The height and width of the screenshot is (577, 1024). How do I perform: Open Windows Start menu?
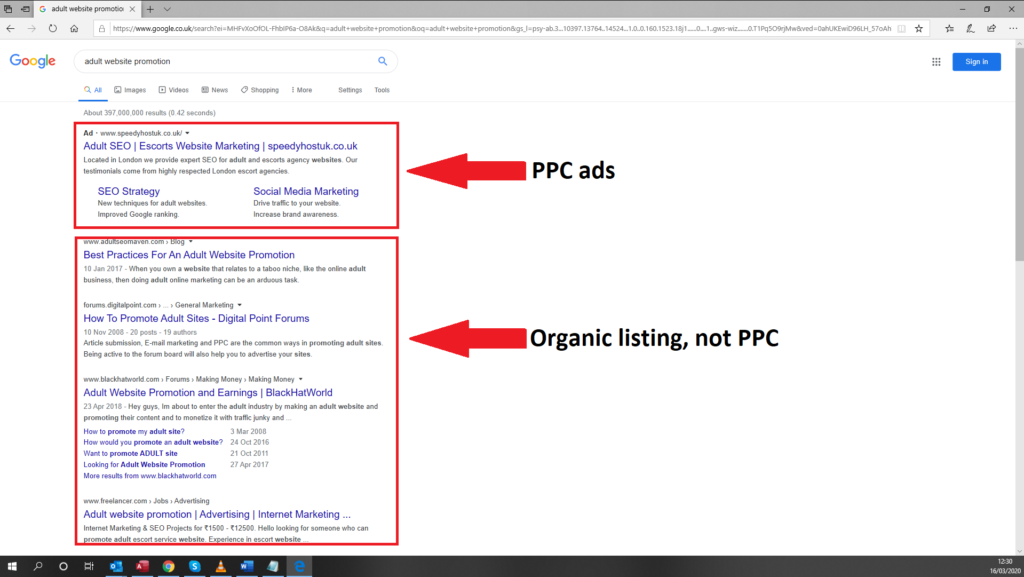[12, 566]
